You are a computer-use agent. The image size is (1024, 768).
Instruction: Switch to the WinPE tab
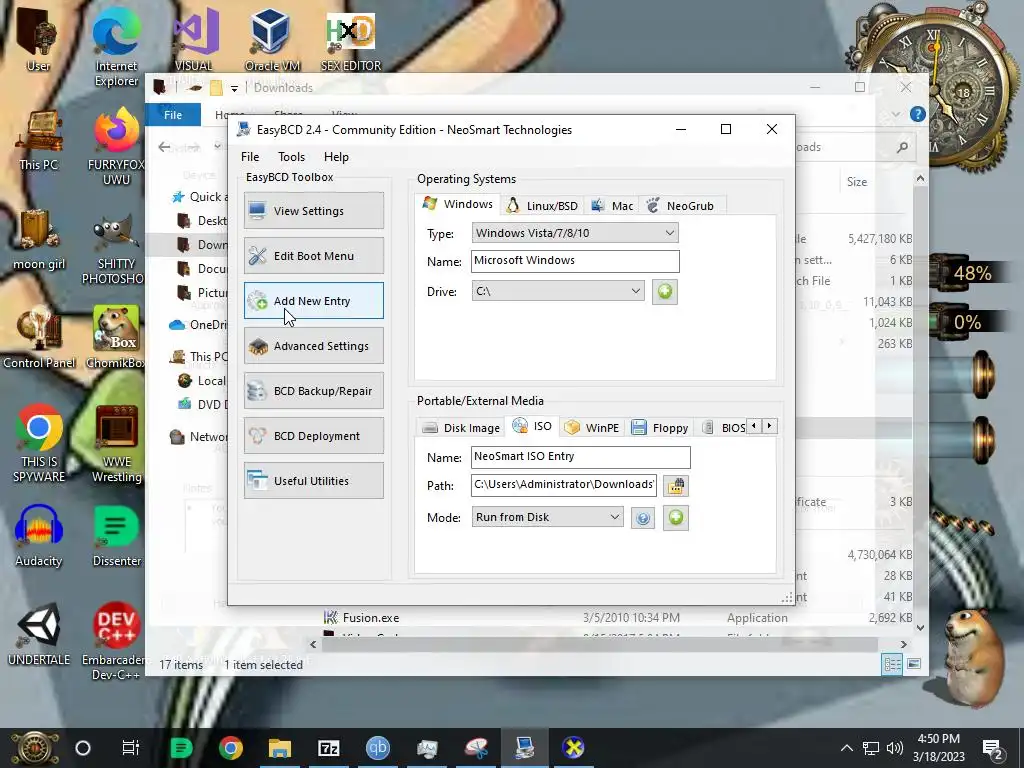592,428
